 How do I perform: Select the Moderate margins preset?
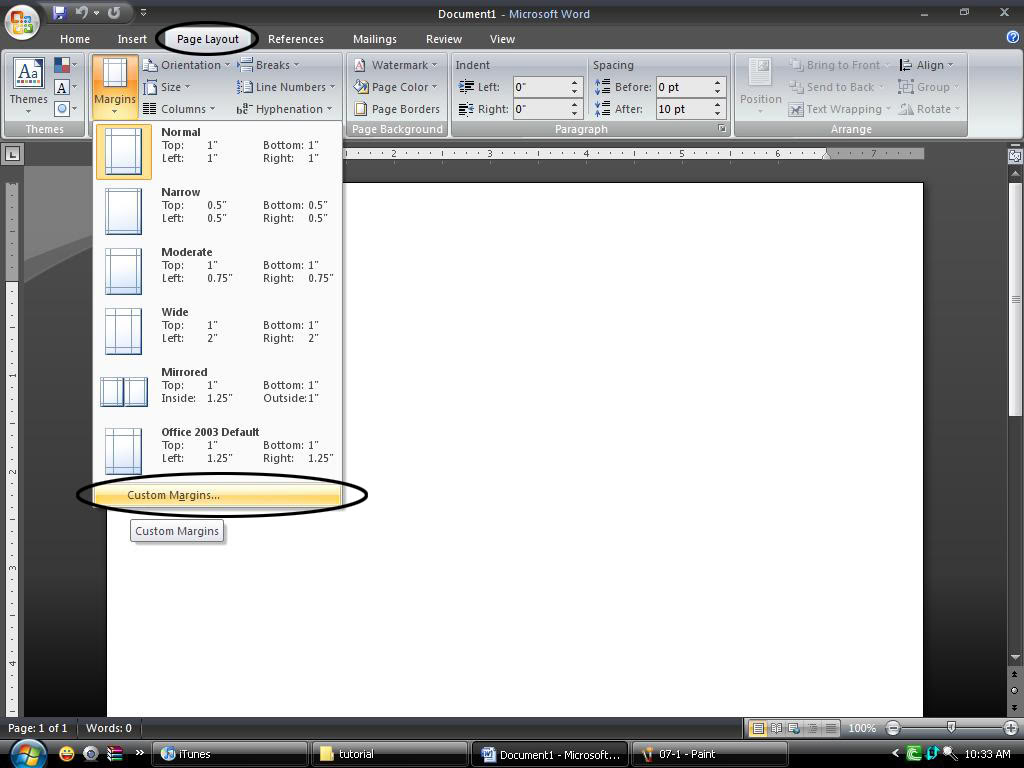[217, 271]
